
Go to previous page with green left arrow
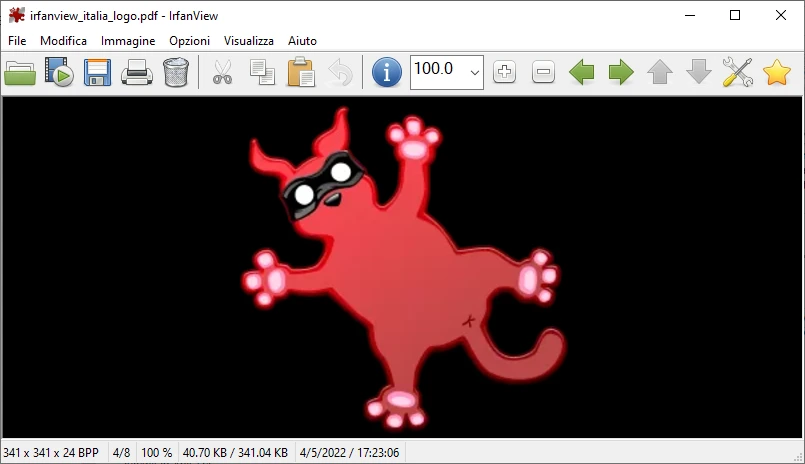coord(582,72)
